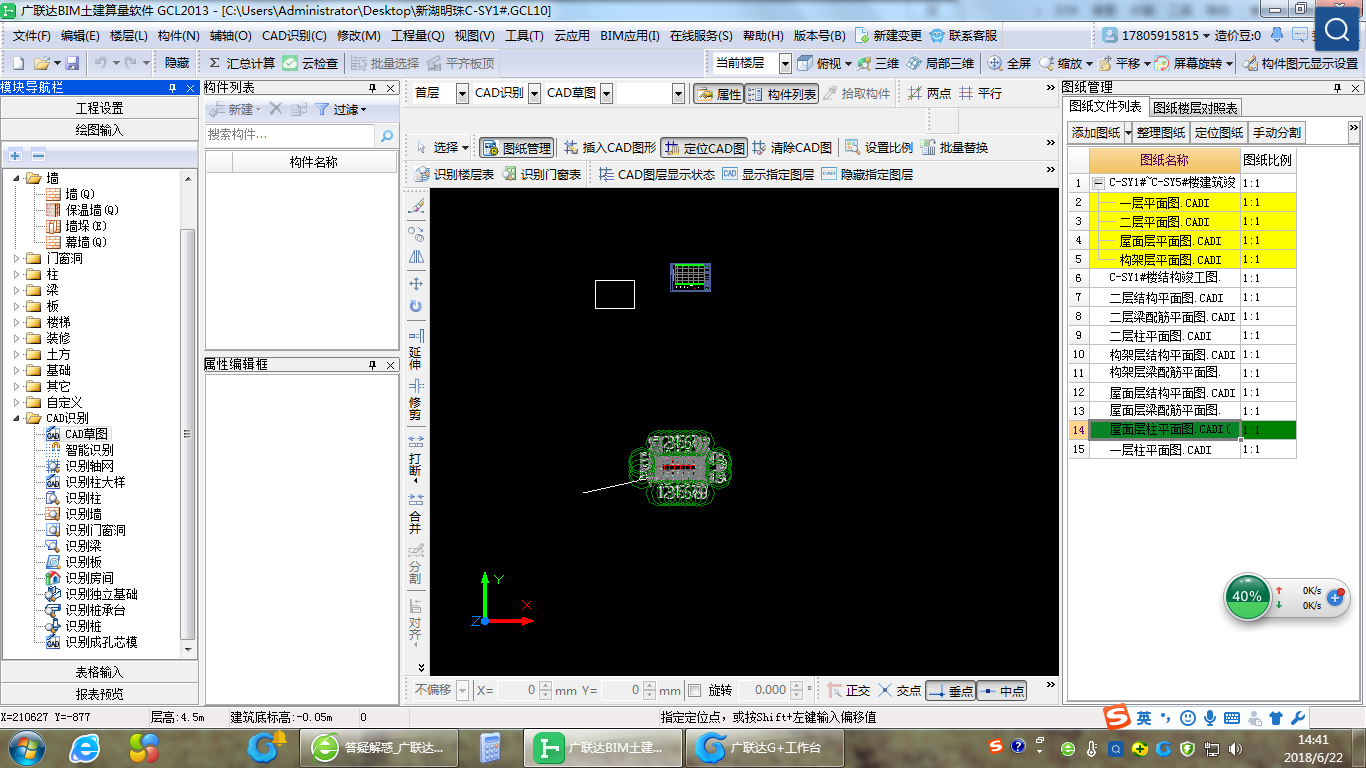
Task: Toggle 垂点 perpendicular snap
Action: 950,690
